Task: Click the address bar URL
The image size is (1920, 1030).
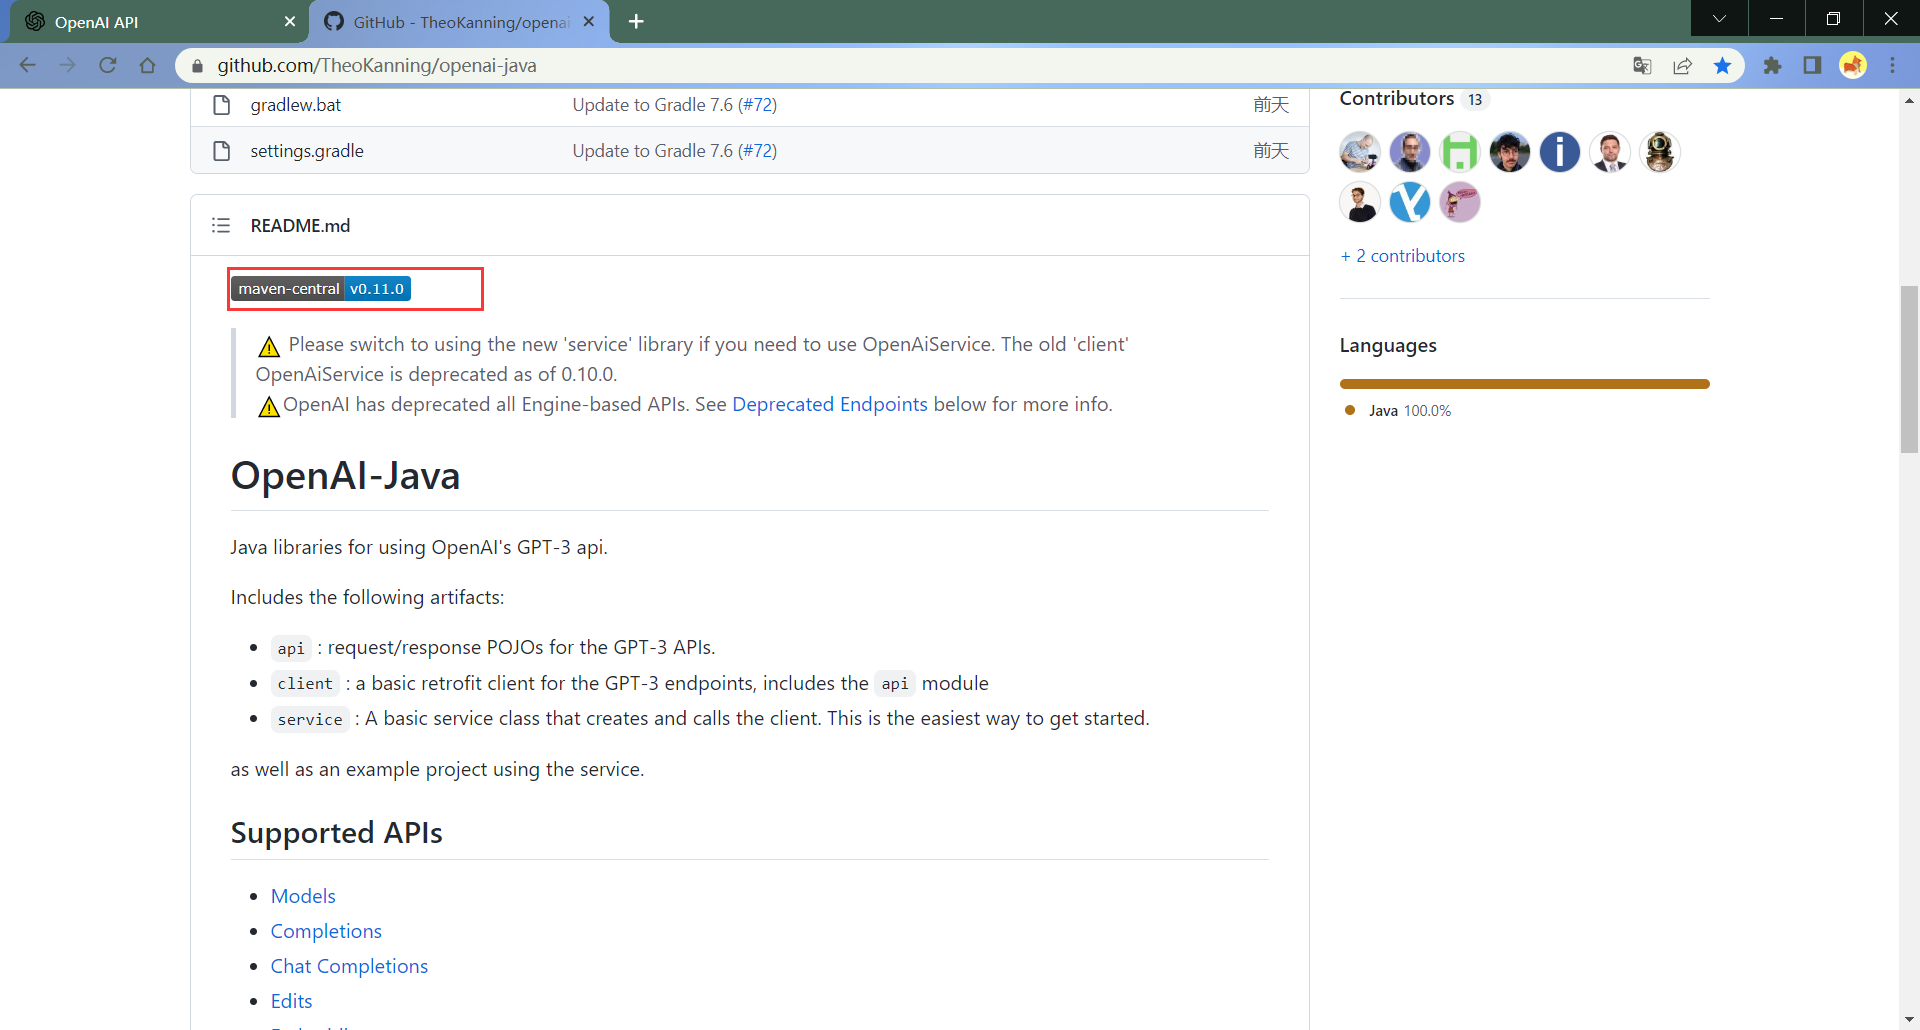Action: tap(377, 65)
